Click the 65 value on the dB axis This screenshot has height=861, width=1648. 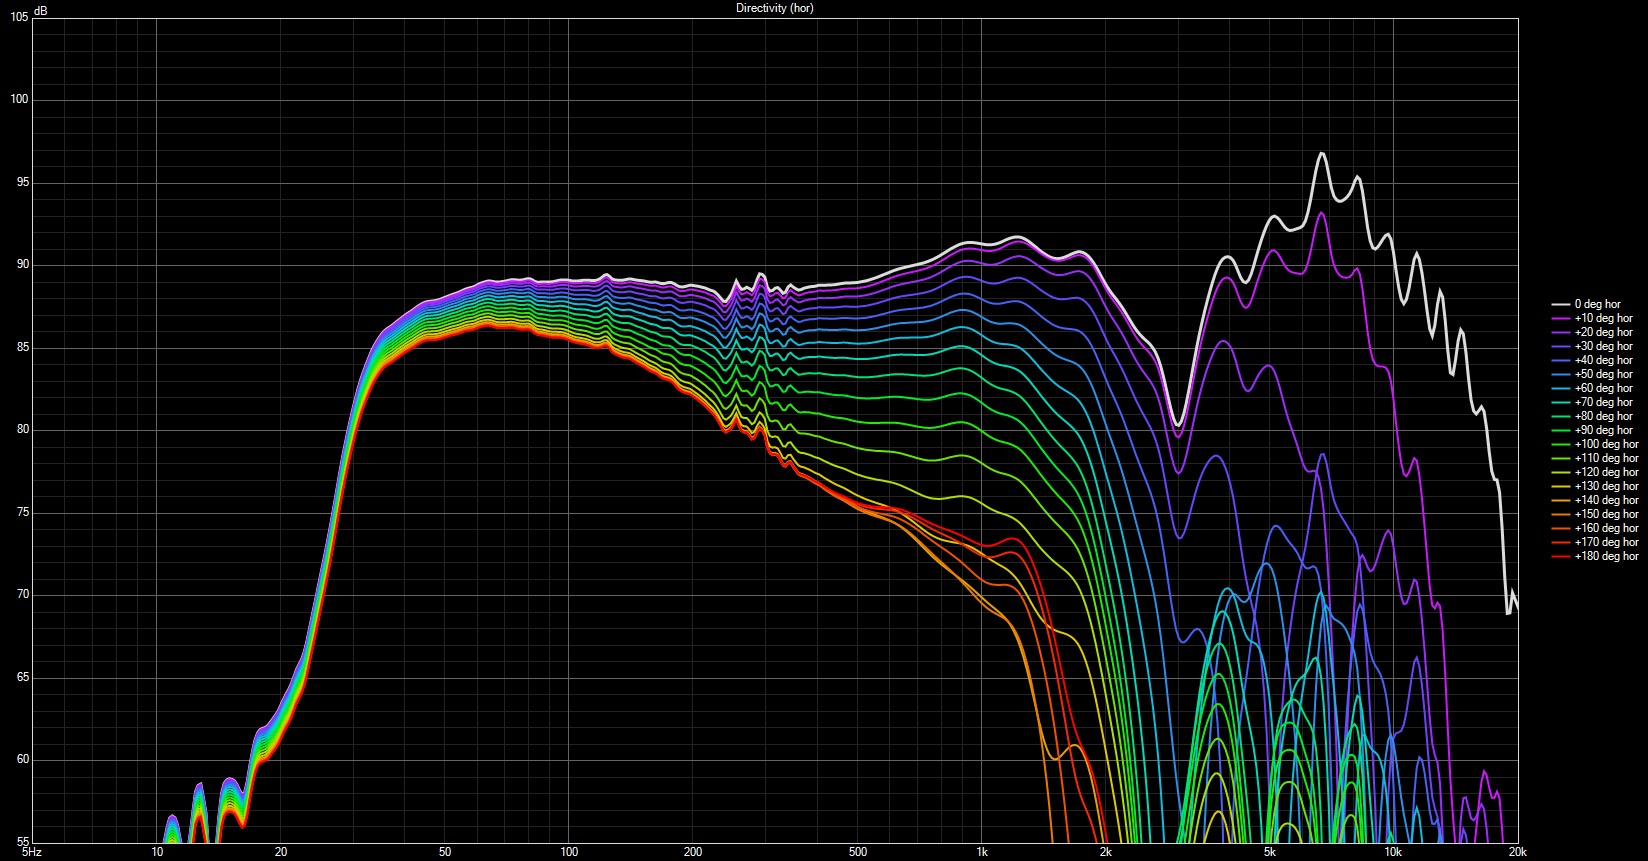tap(22, 677)
